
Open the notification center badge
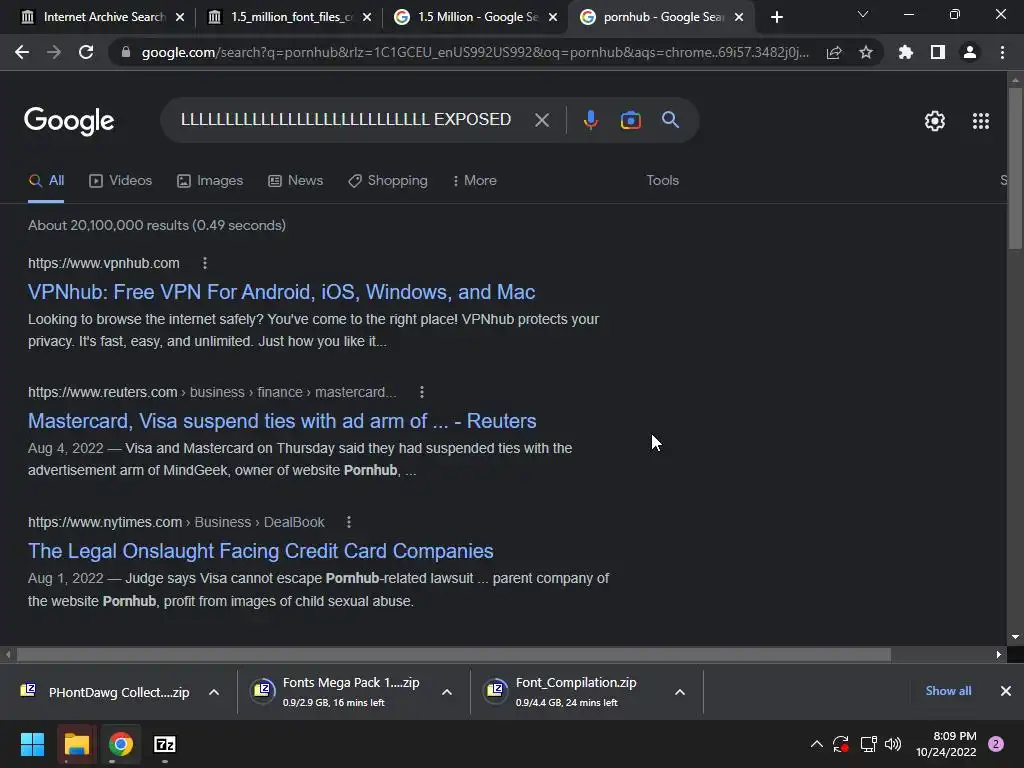point(996,744)
